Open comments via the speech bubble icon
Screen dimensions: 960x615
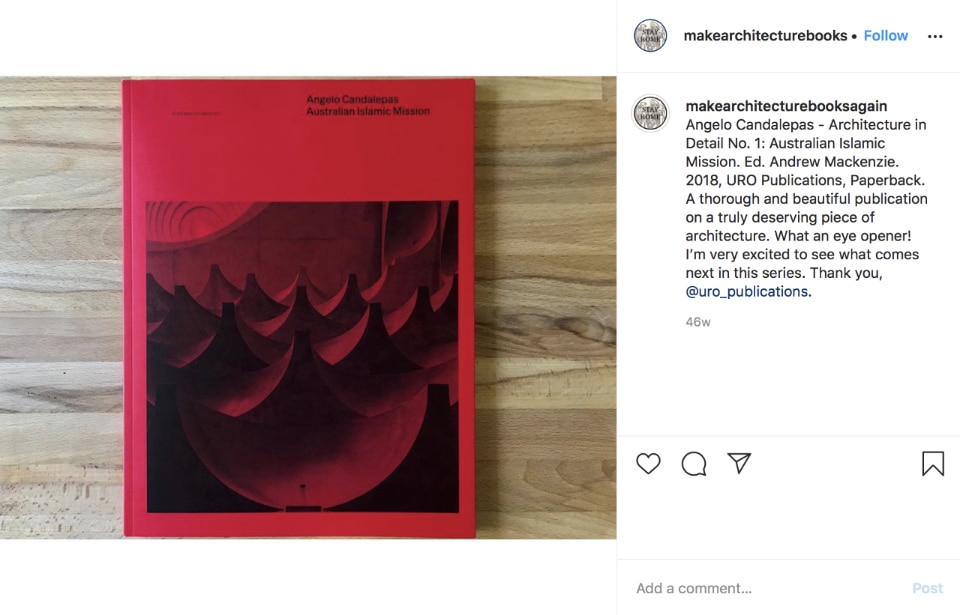(x=694, y=464)
